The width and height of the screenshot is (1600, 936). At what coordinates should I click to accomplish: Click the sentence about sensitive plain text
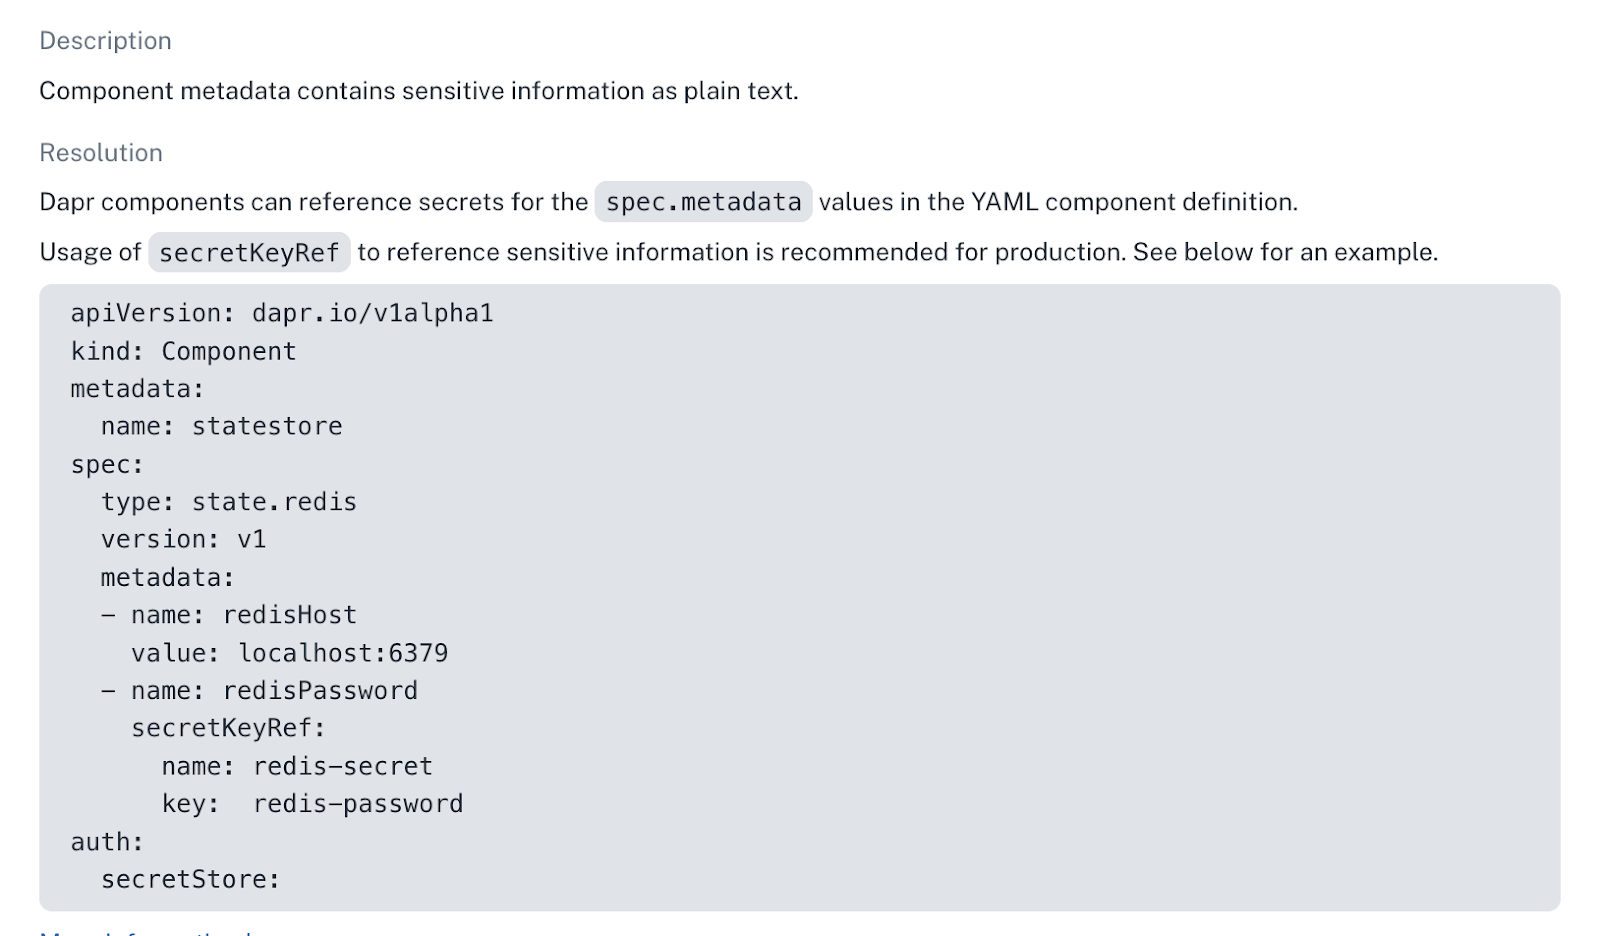point(418,91)
